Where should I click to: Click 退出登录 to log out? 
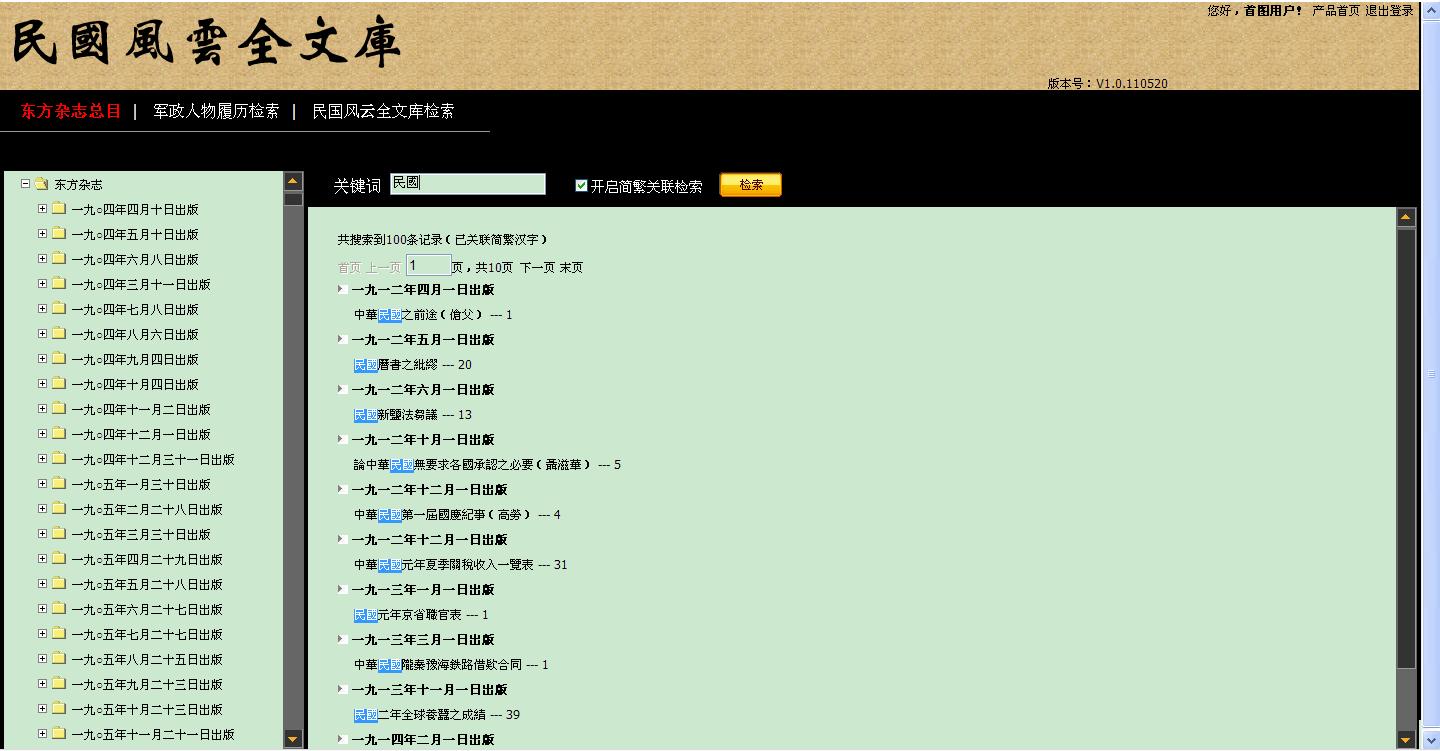point(1389,11)
